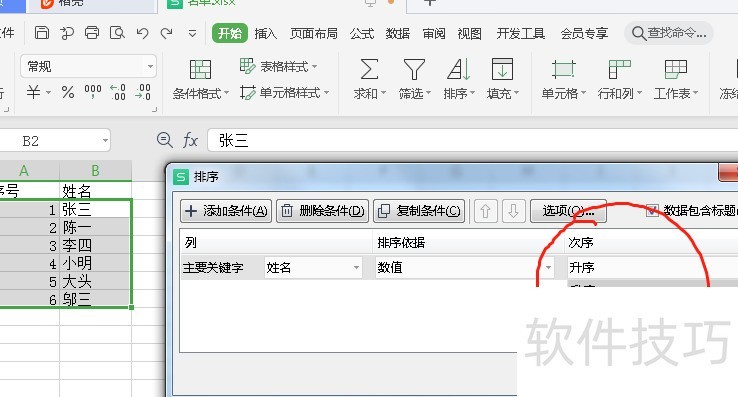
Task: Open the 数据 tab
Action: (398, 33)
